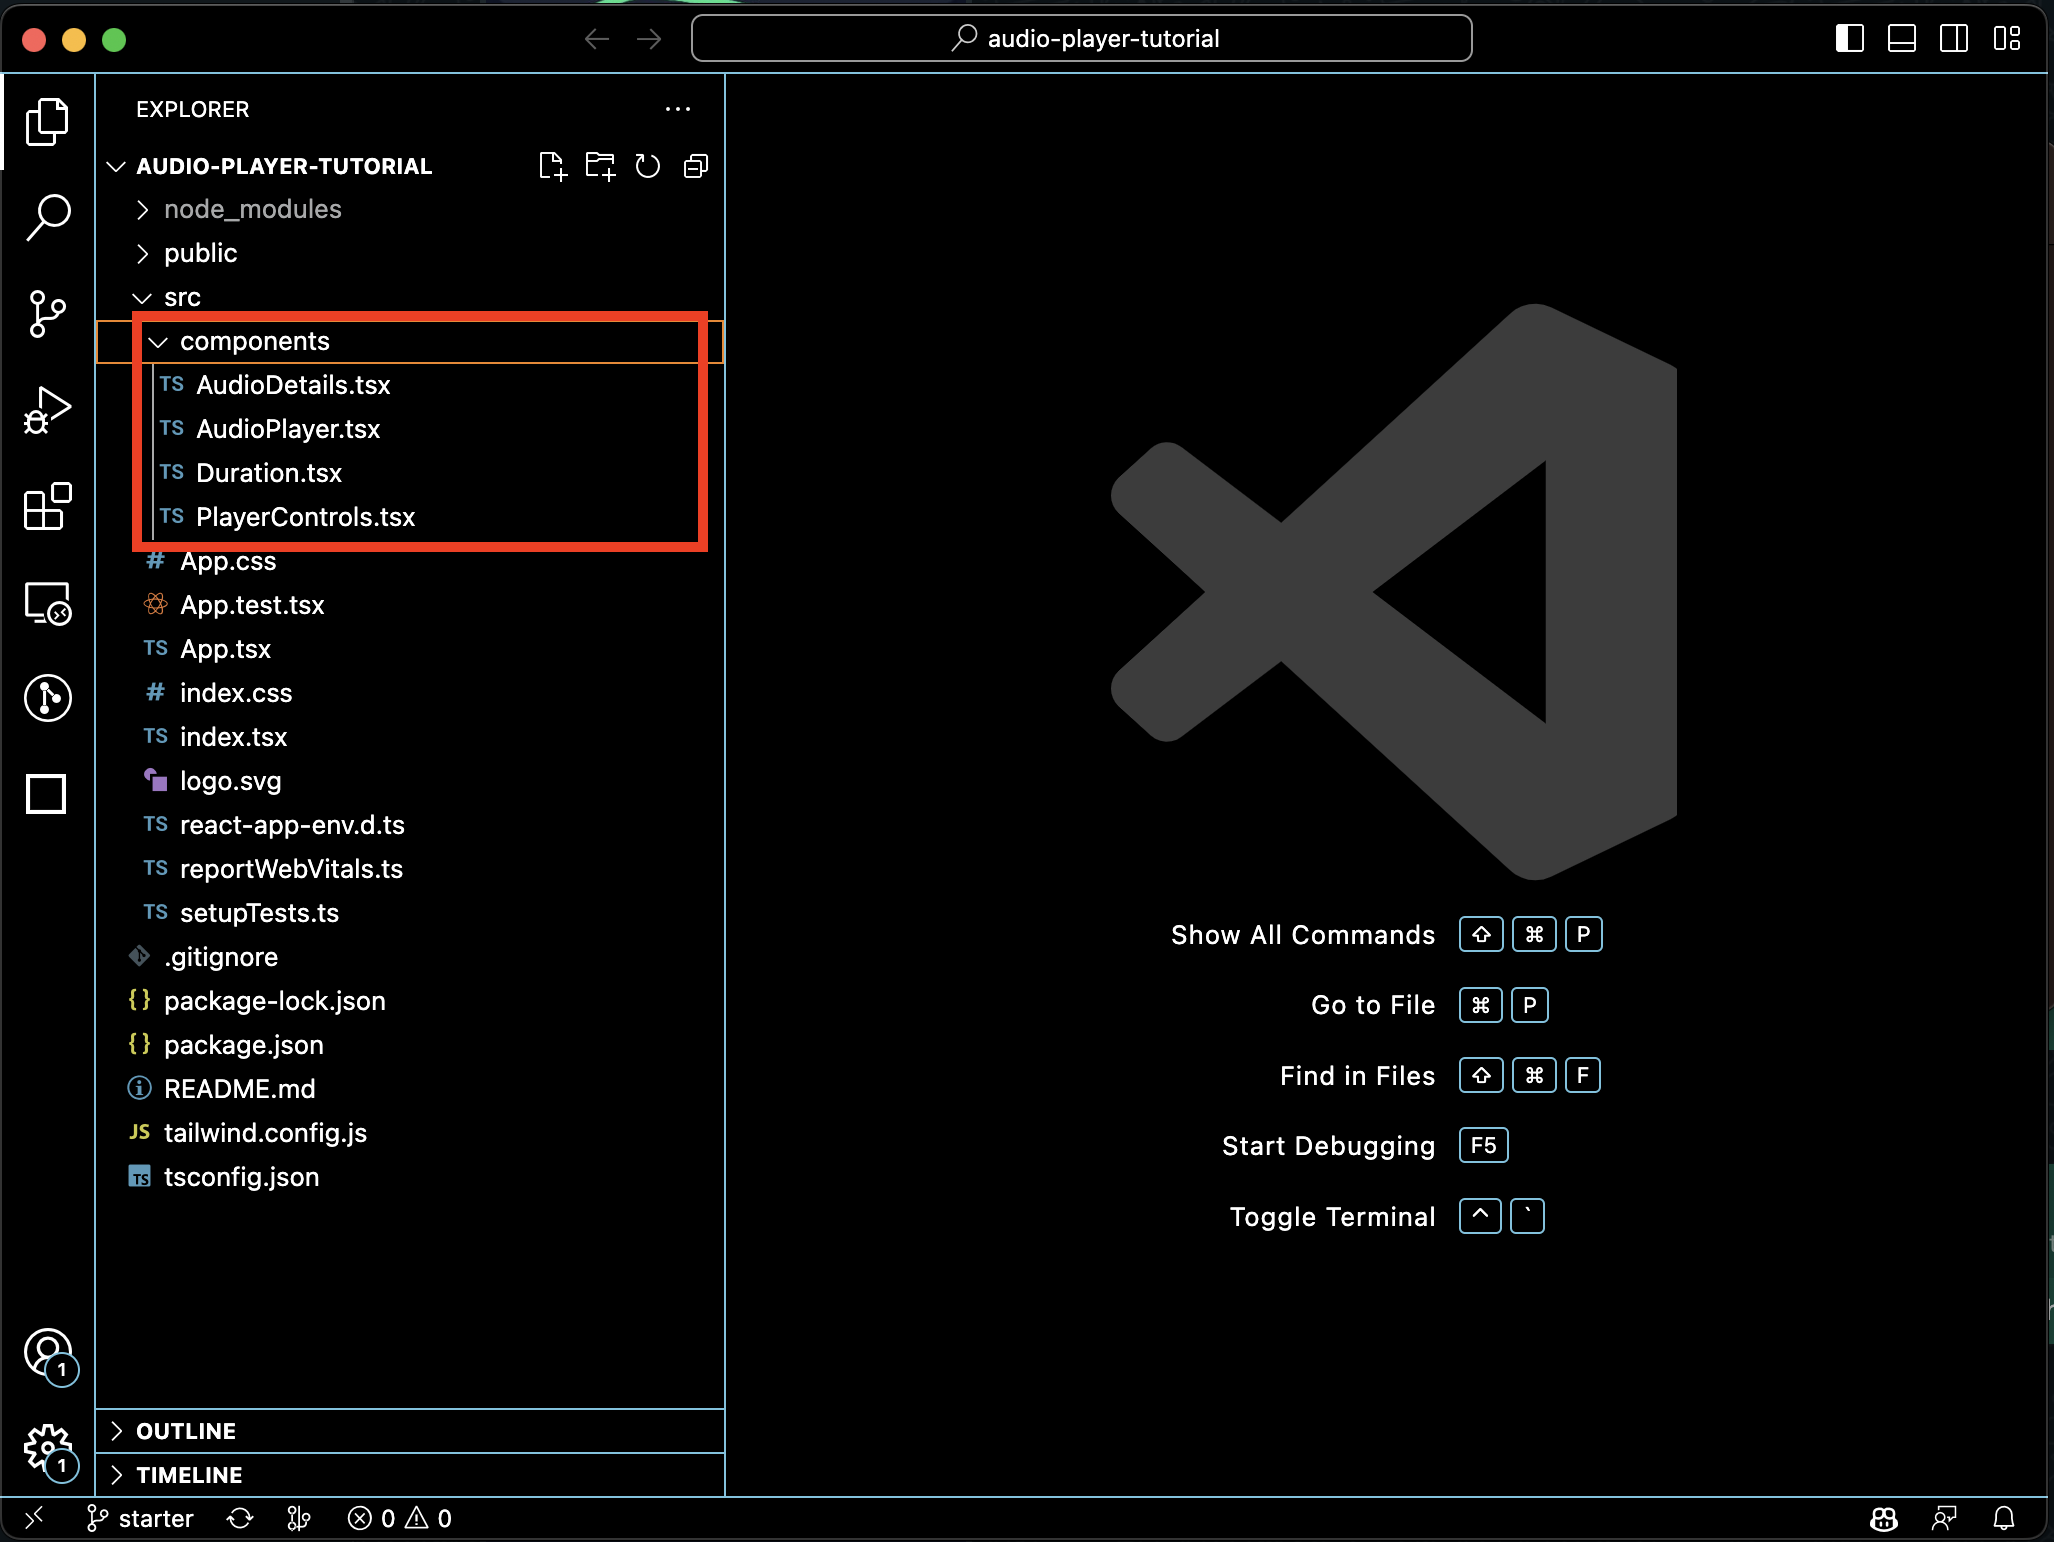The height and width of the screenshot is (1542, 2054).
Task: Open the Extensions view
Action: pyautogui.click(x=47, y=506)
